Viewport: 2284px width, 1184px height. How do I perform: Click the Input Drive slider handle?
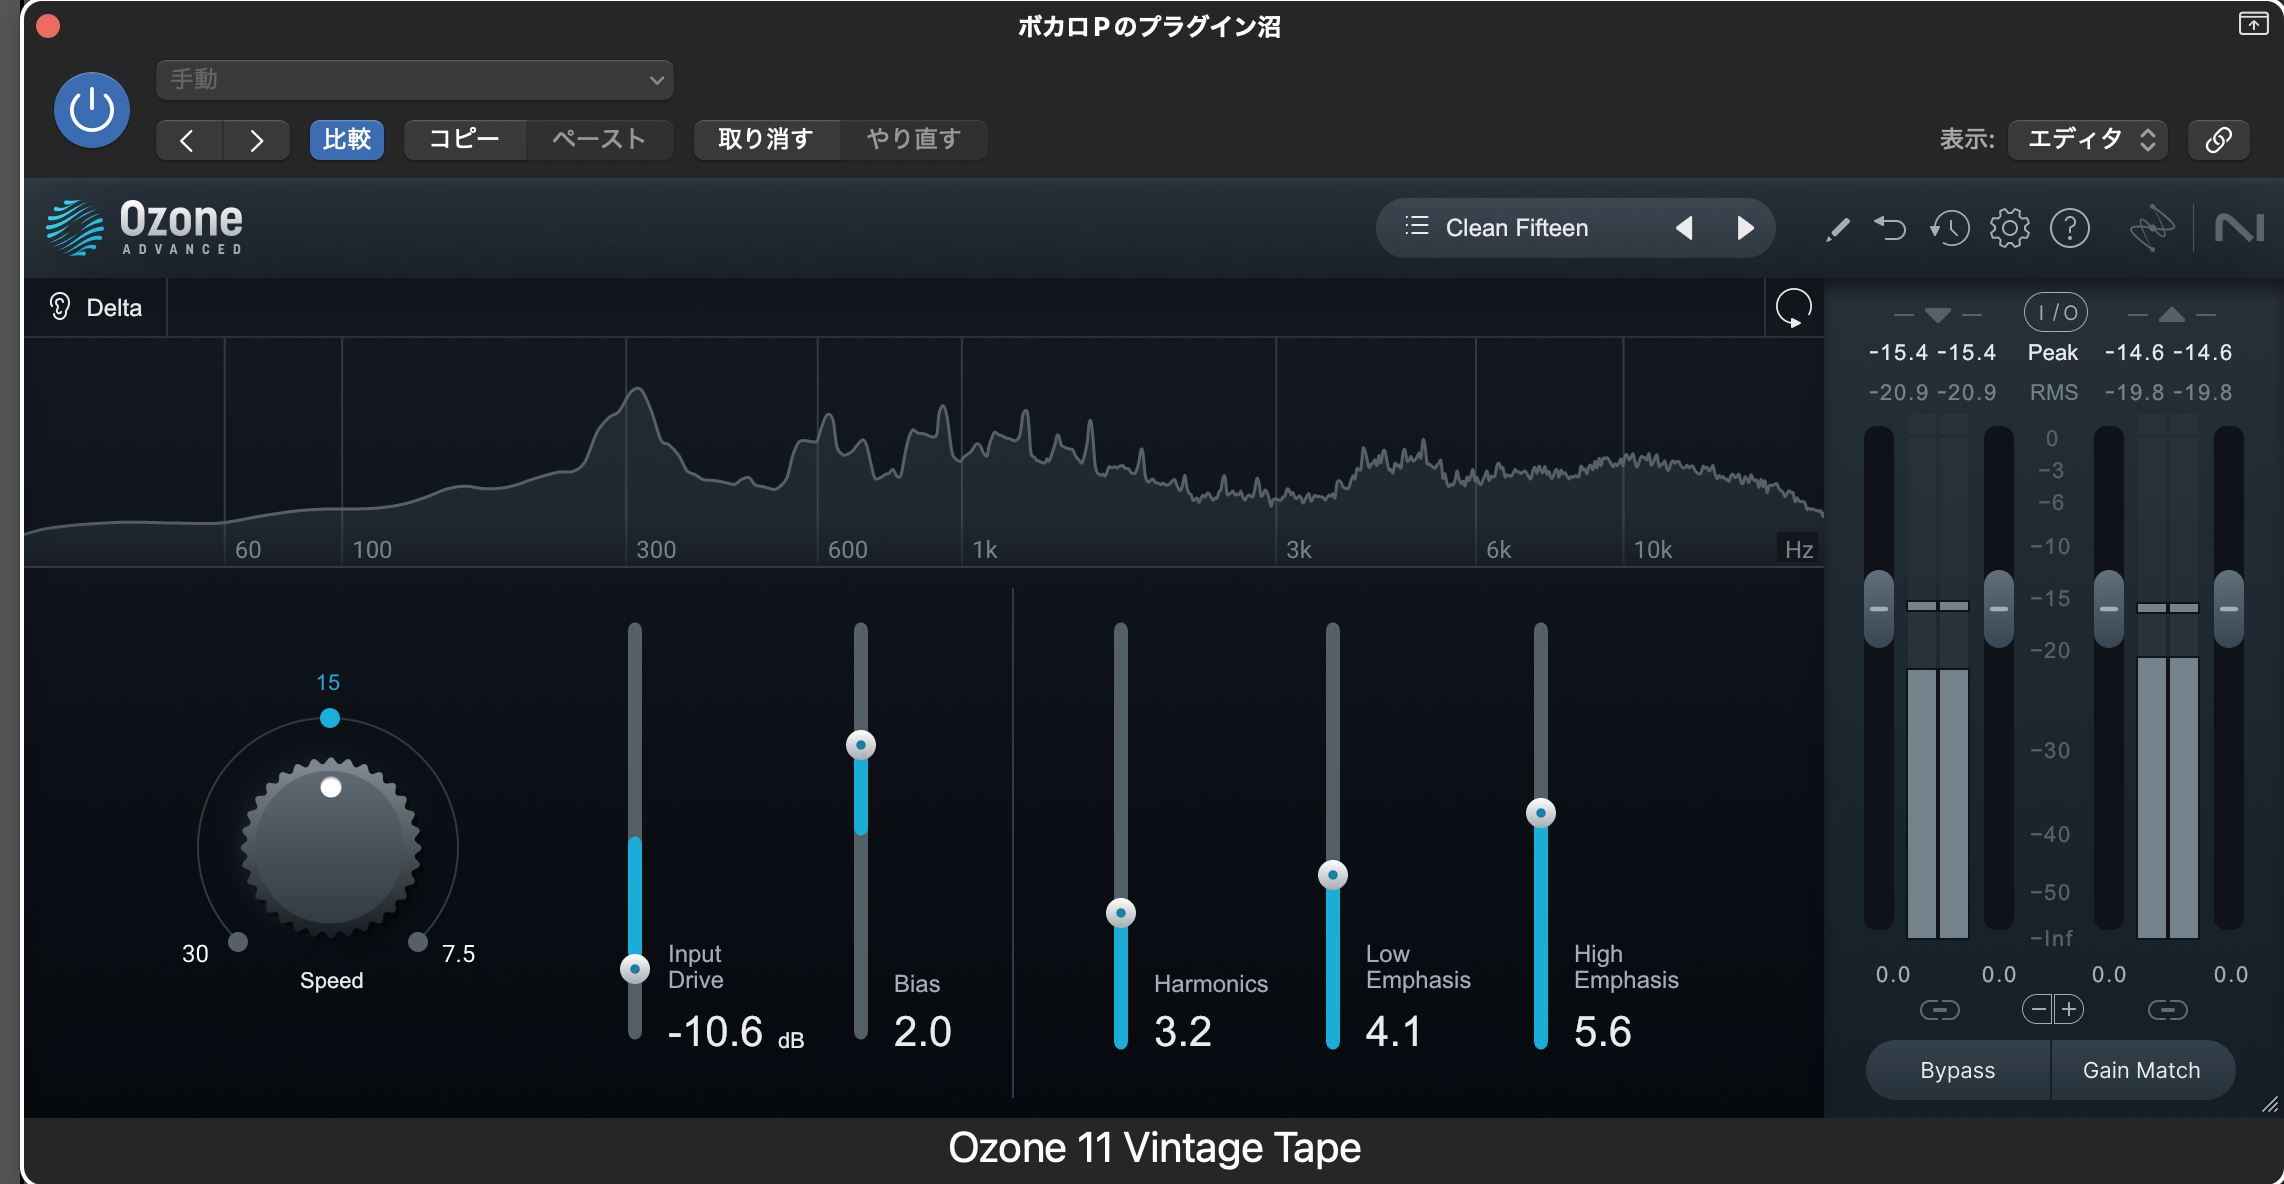pyautogui.click(x=635, y=968)
